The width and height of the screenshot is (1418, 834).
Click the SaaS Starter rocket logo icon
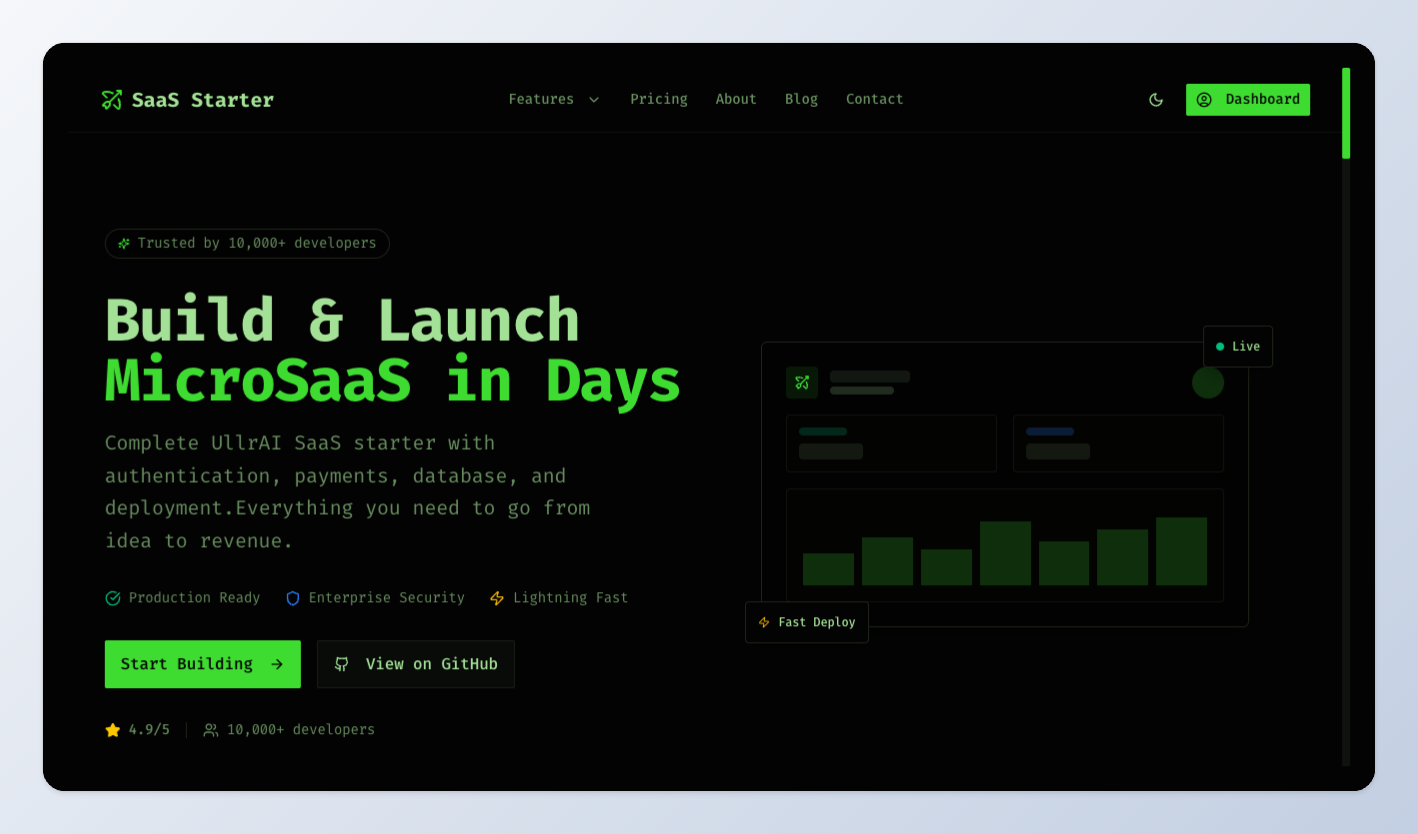(111, 100)
